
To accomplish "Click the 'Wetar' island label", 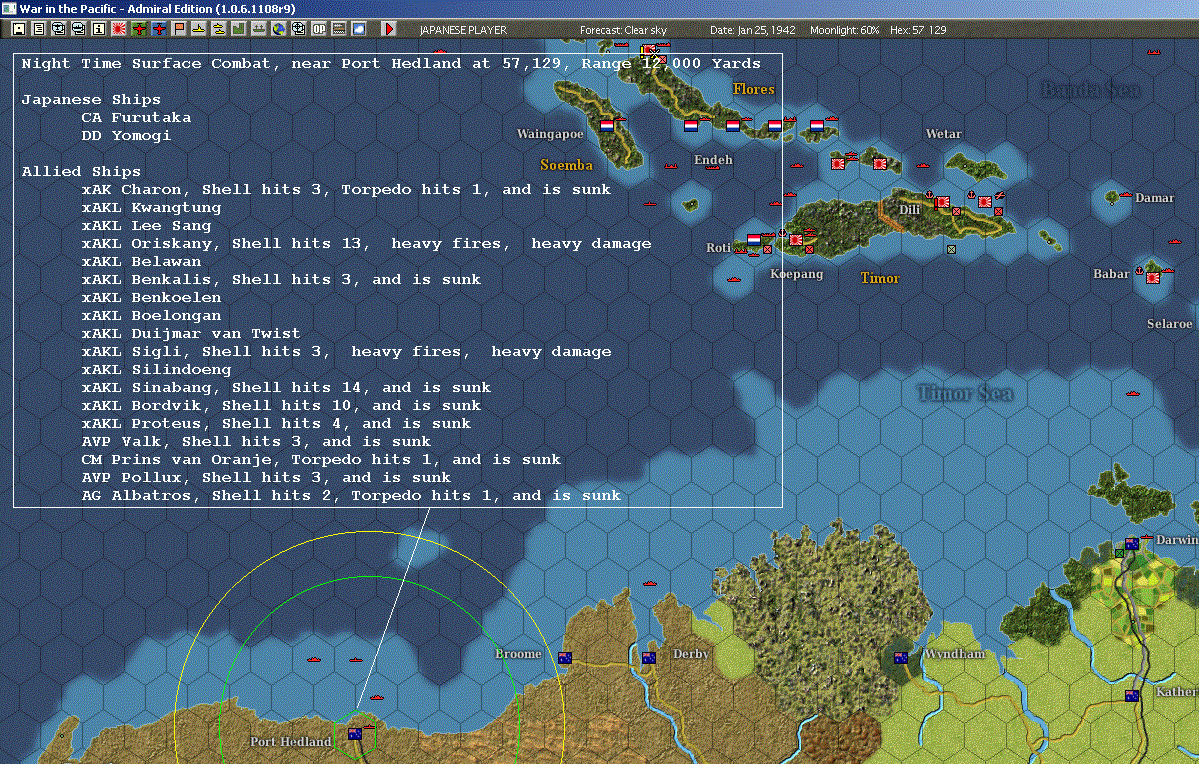I will tap(944, 134).
